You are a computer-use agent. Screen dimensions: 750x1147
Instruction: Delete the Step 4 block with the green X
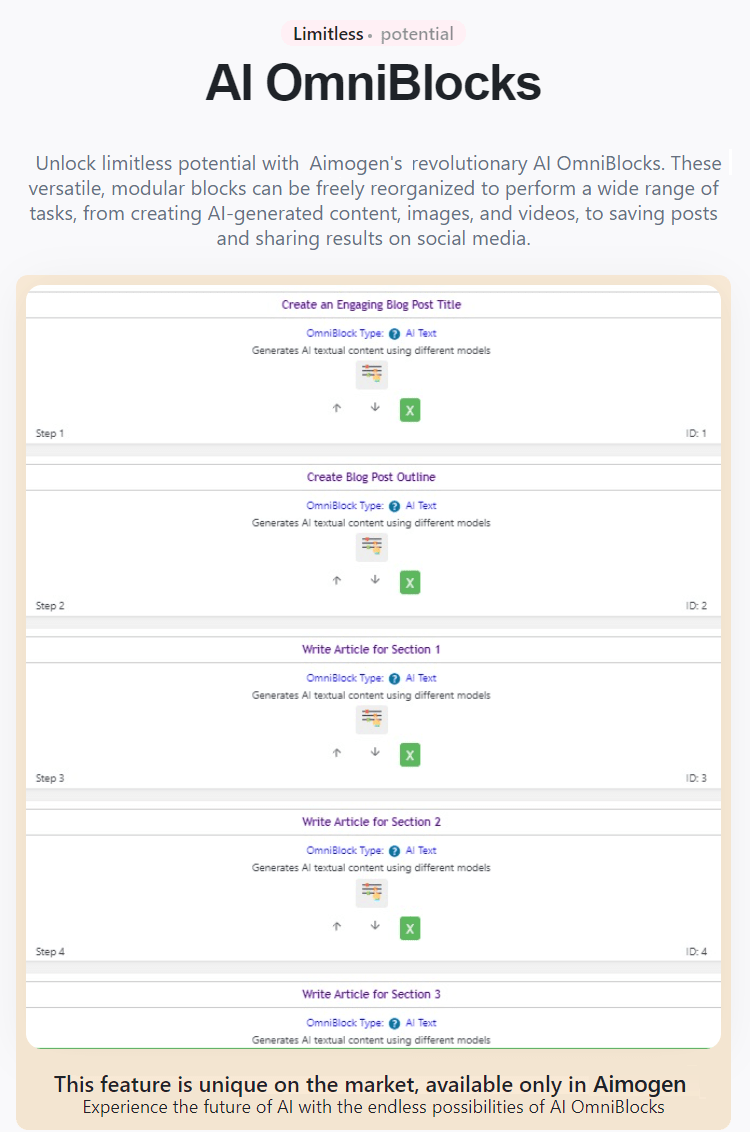(x=409, y=928)
